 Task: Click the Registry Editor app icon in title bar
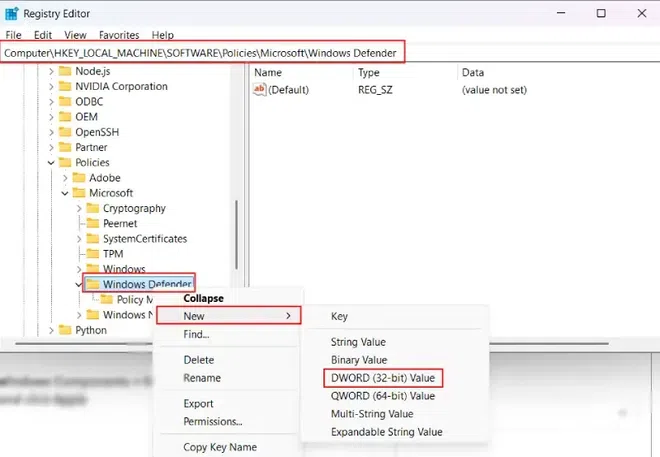tap(11, 13)
